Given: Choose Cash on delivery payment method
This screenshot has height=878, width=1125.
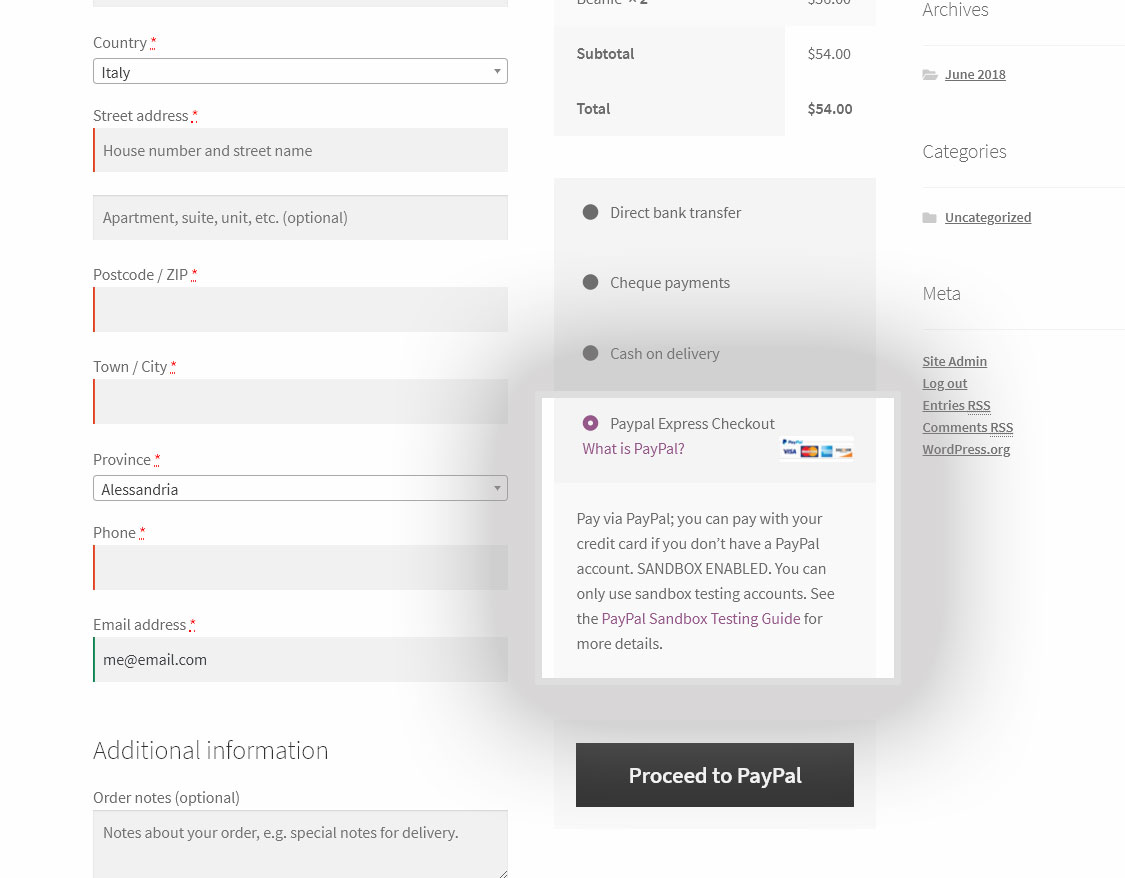Looking at the screenshot, I should tap(590, 353).
